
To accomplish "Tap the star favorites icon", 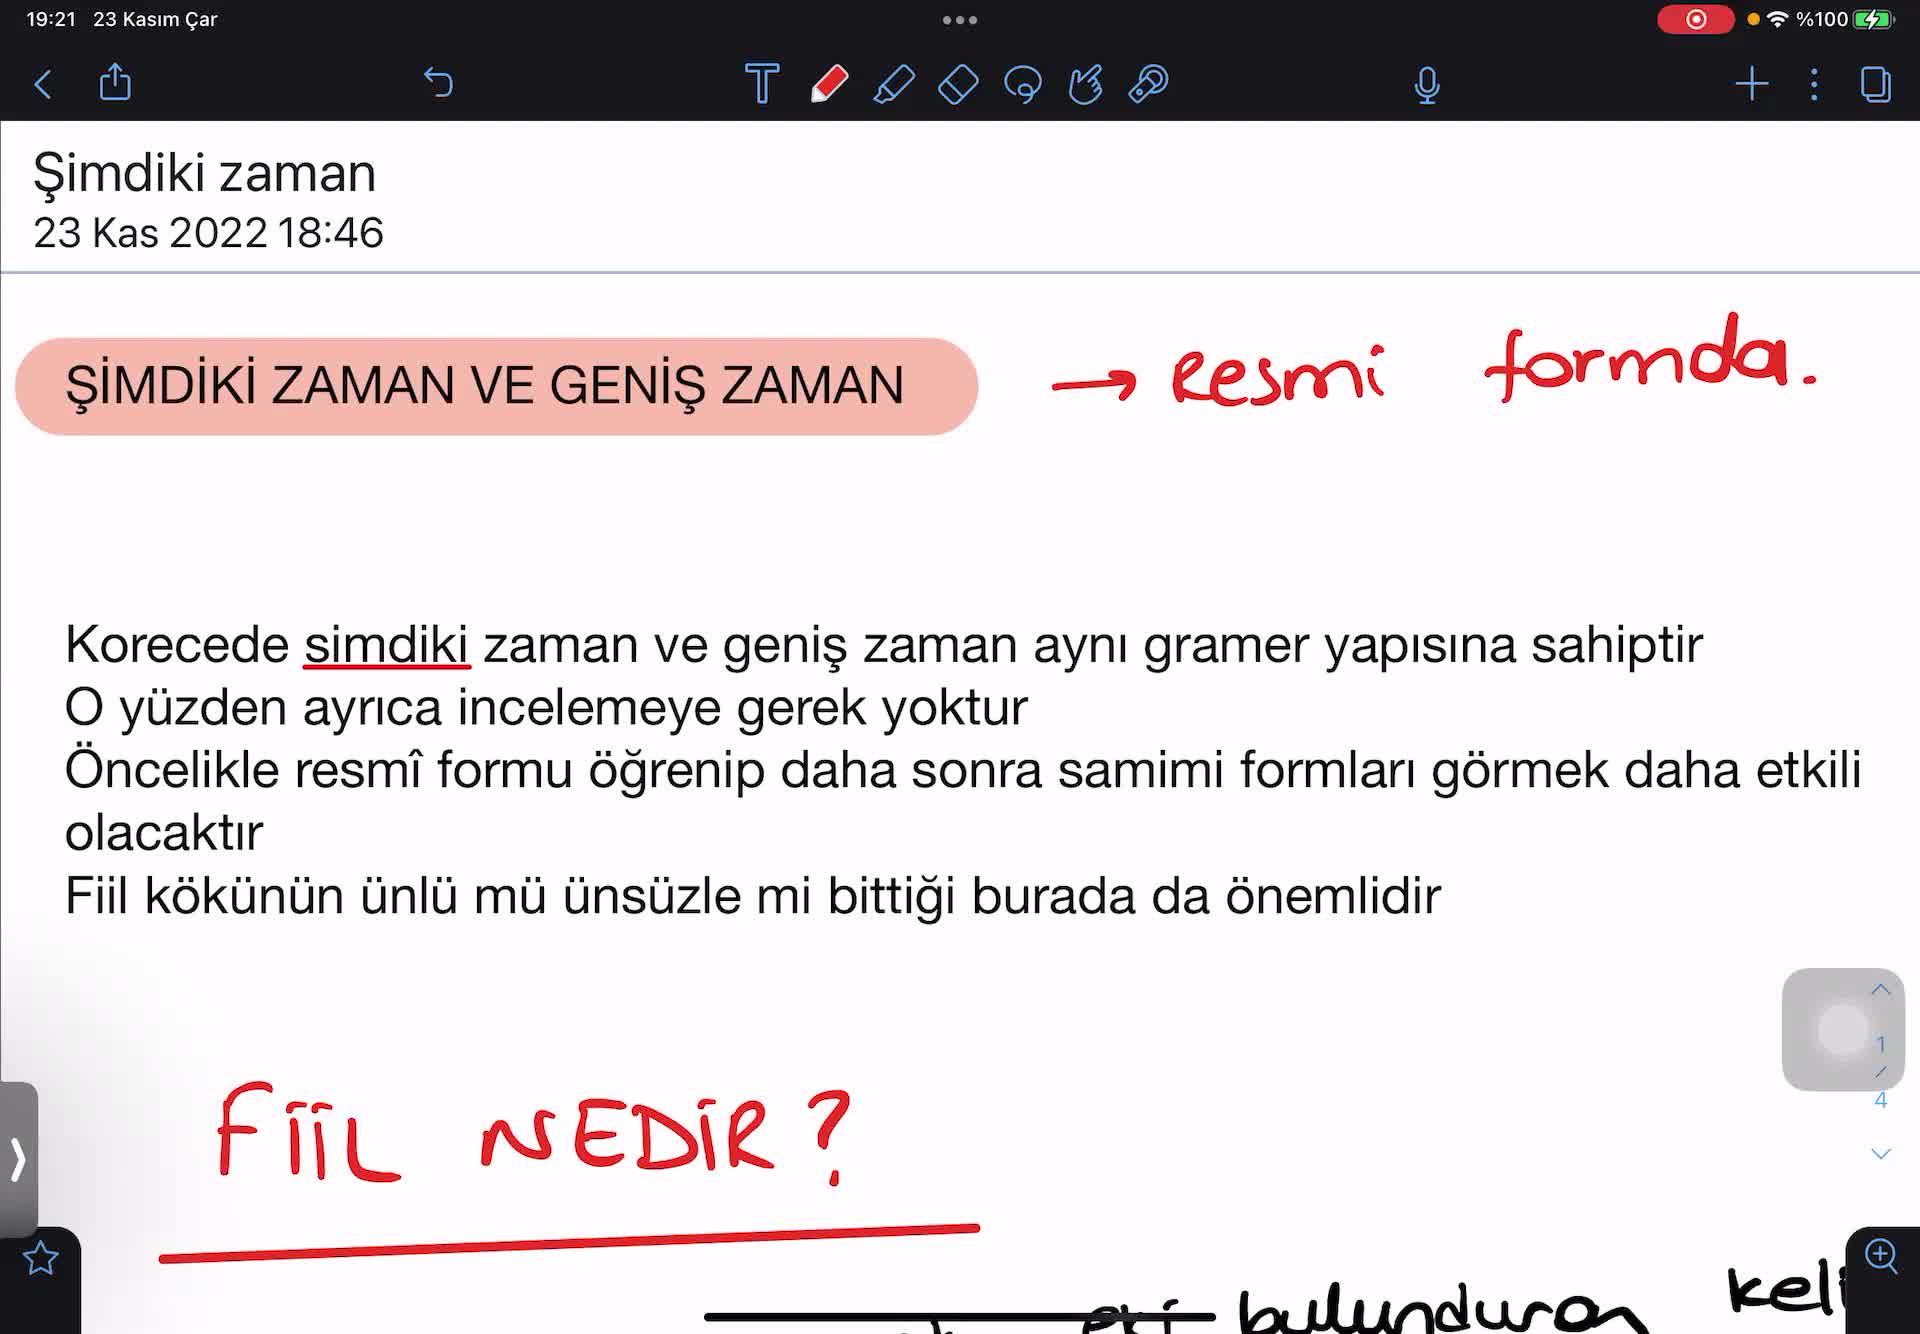I will (x=40, y=1258).
